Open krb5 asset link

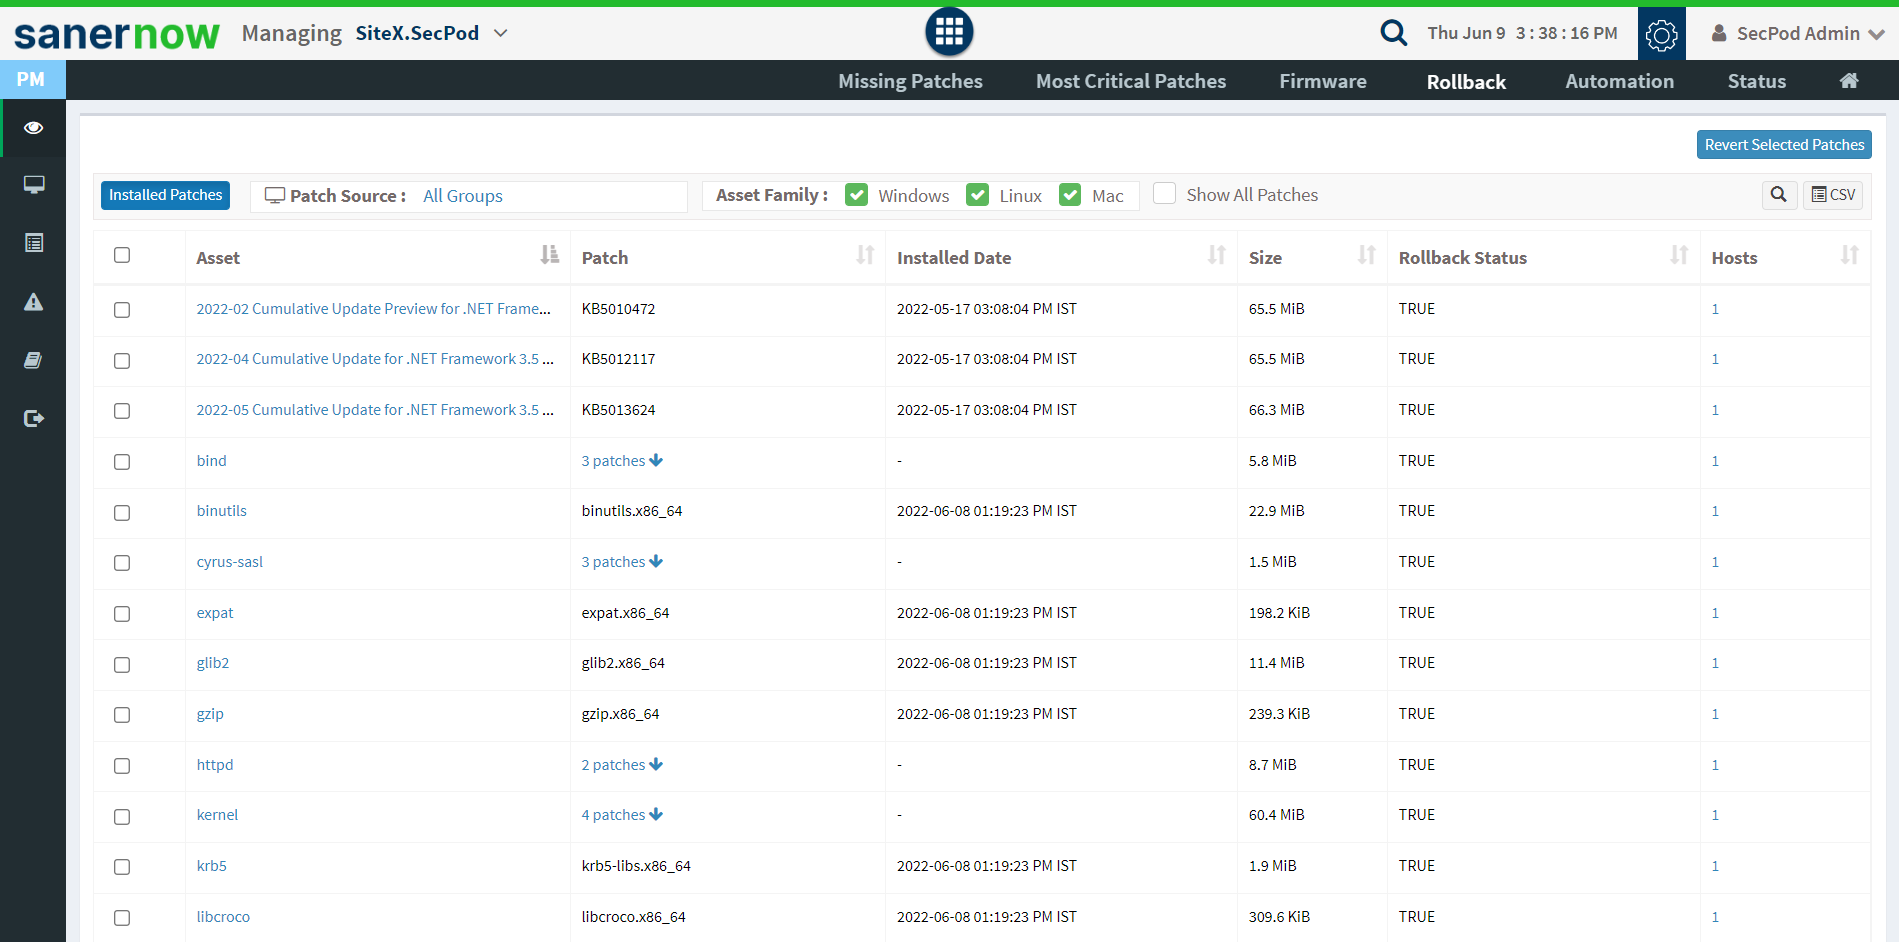[212, 866]
